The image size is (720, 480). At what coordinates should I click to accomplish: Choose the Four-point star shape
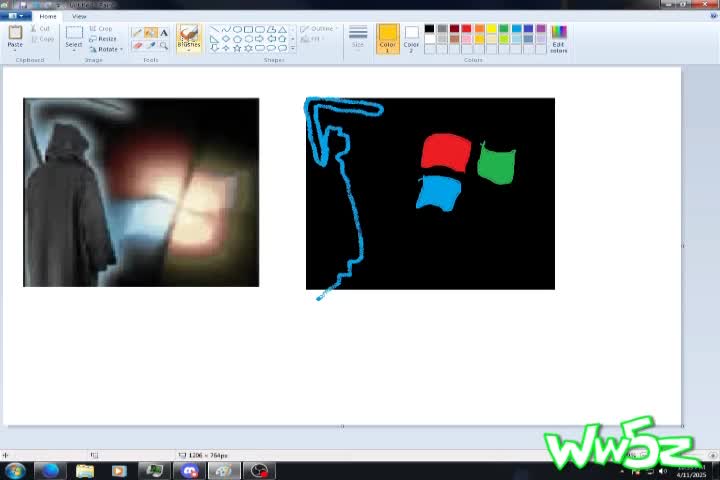226,48
